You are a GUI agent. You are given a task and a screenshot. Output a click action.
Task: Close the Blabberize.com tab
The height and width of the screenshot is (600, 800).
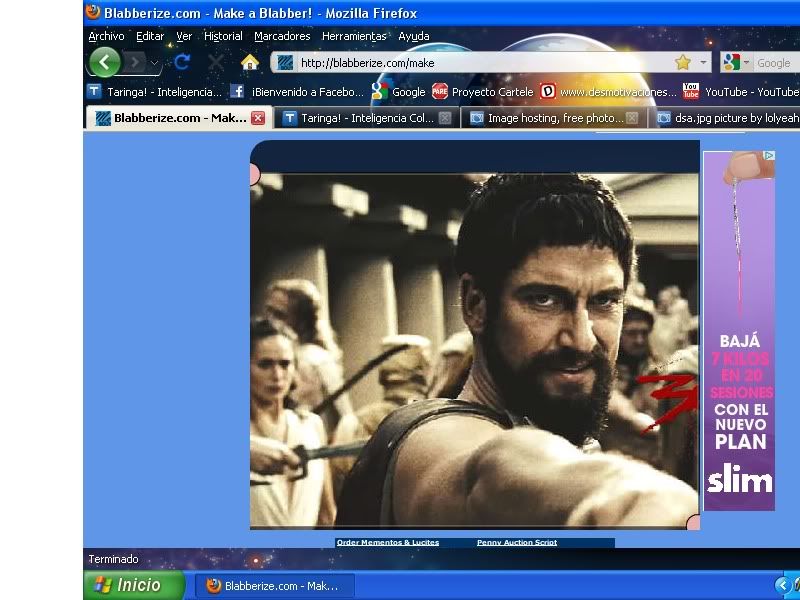258,118
